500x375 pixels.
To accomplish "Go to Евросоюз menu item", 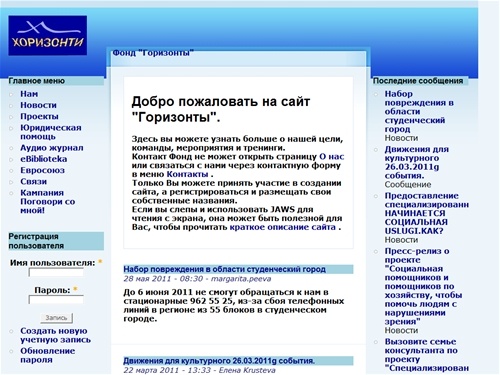I will click(x=42, y=171).
